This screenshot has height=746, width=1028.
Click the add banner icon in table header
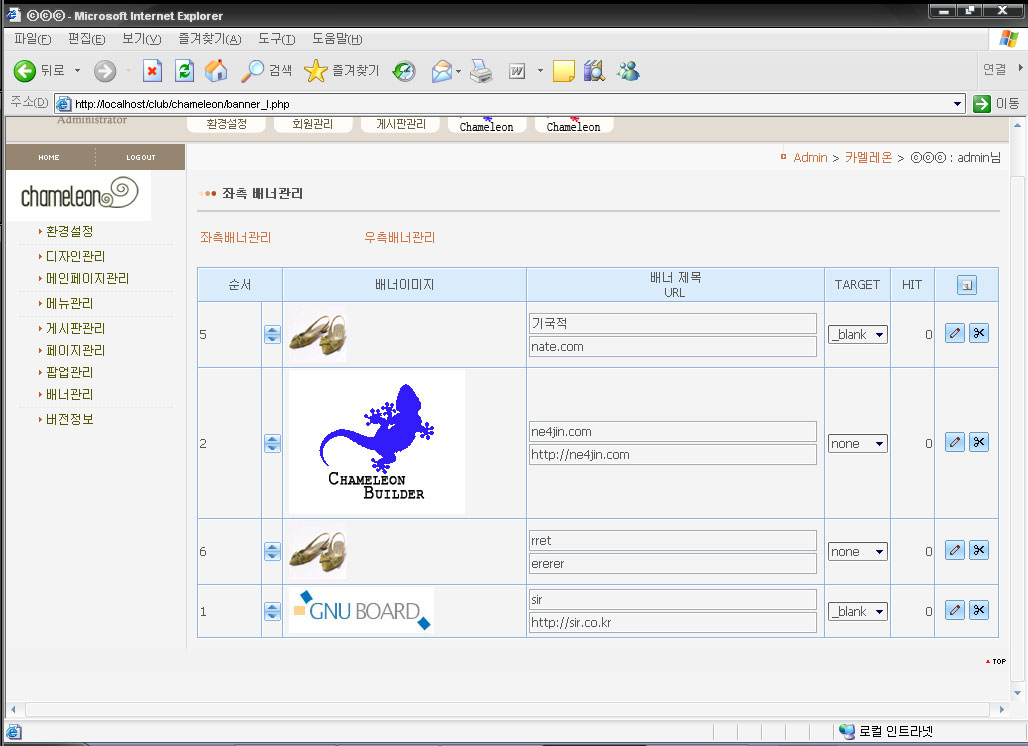coord(966,286)
